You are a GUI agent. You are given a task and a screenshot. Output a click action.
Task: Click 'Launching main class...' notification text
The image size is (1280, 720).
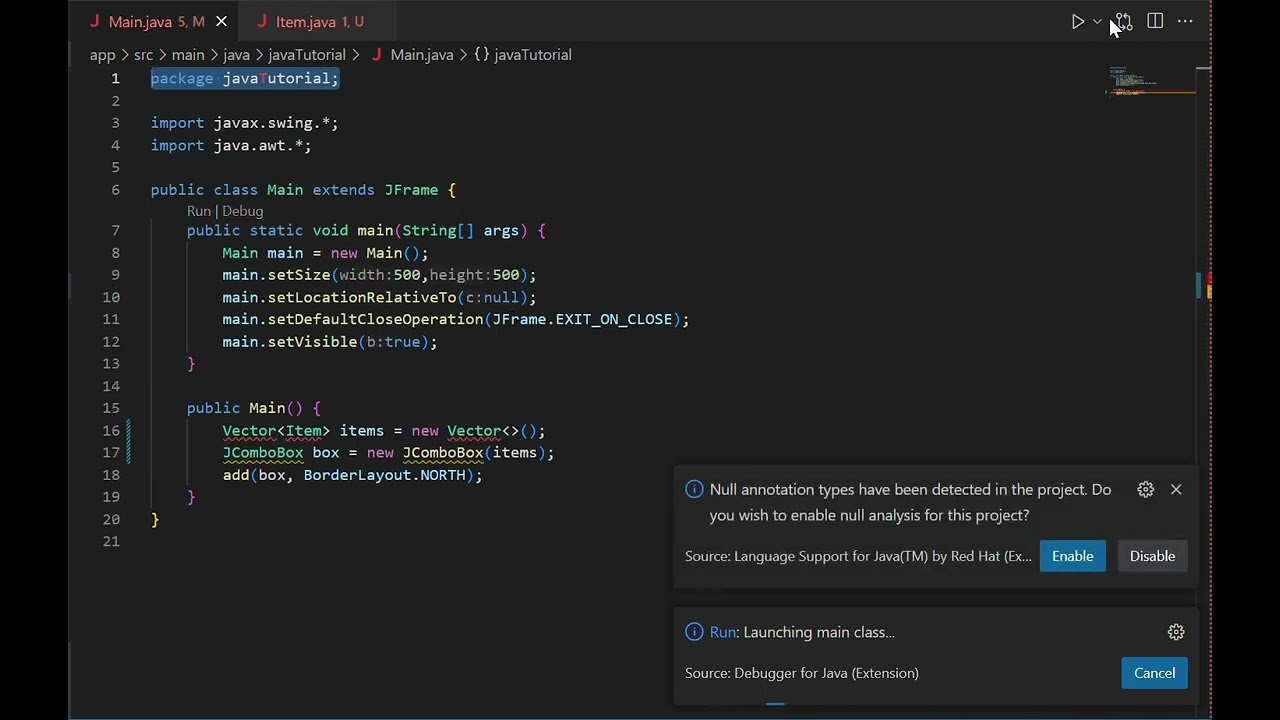point(819,632)
